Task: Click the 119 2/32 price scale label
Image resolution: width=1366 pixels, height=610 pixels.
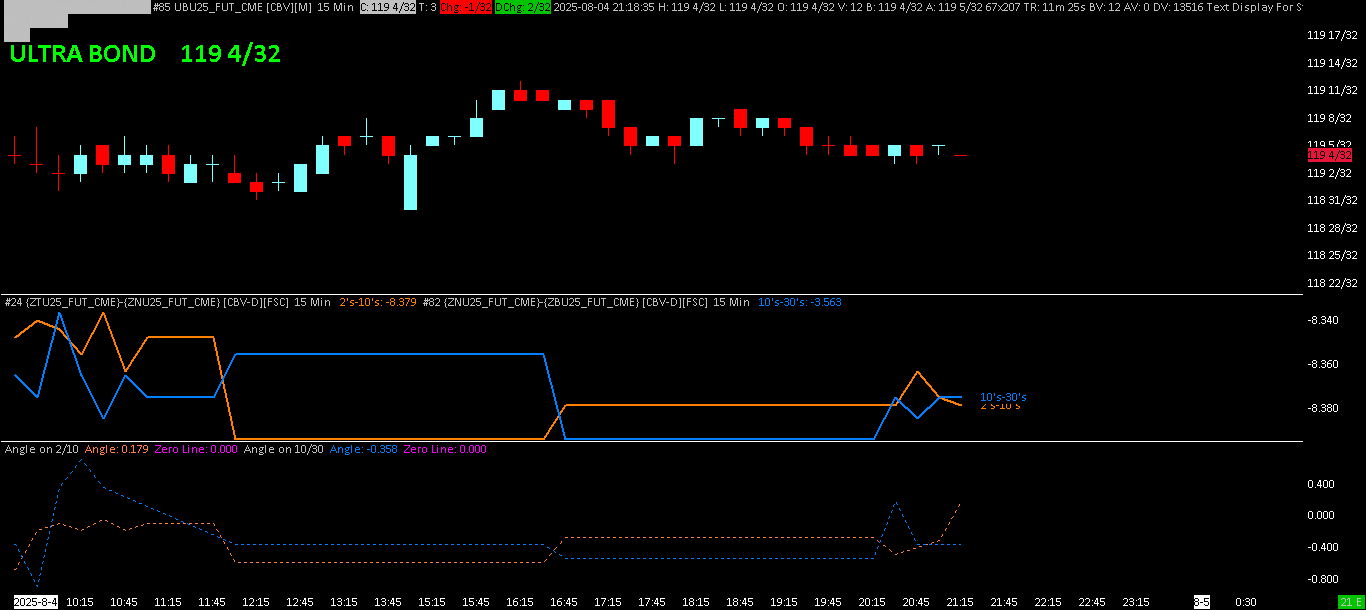Action: point(1330,173)
